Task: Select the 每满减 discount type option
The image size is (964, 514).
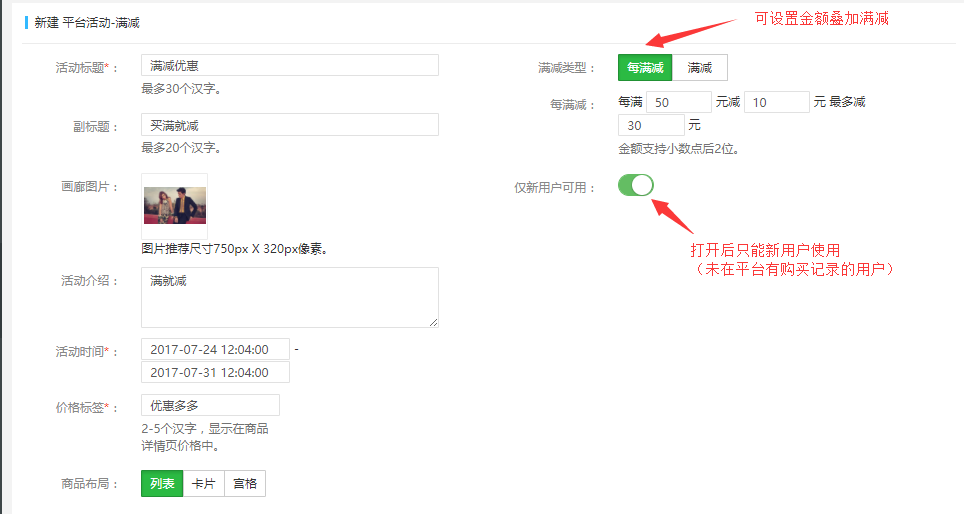Action: click(645, 68)
